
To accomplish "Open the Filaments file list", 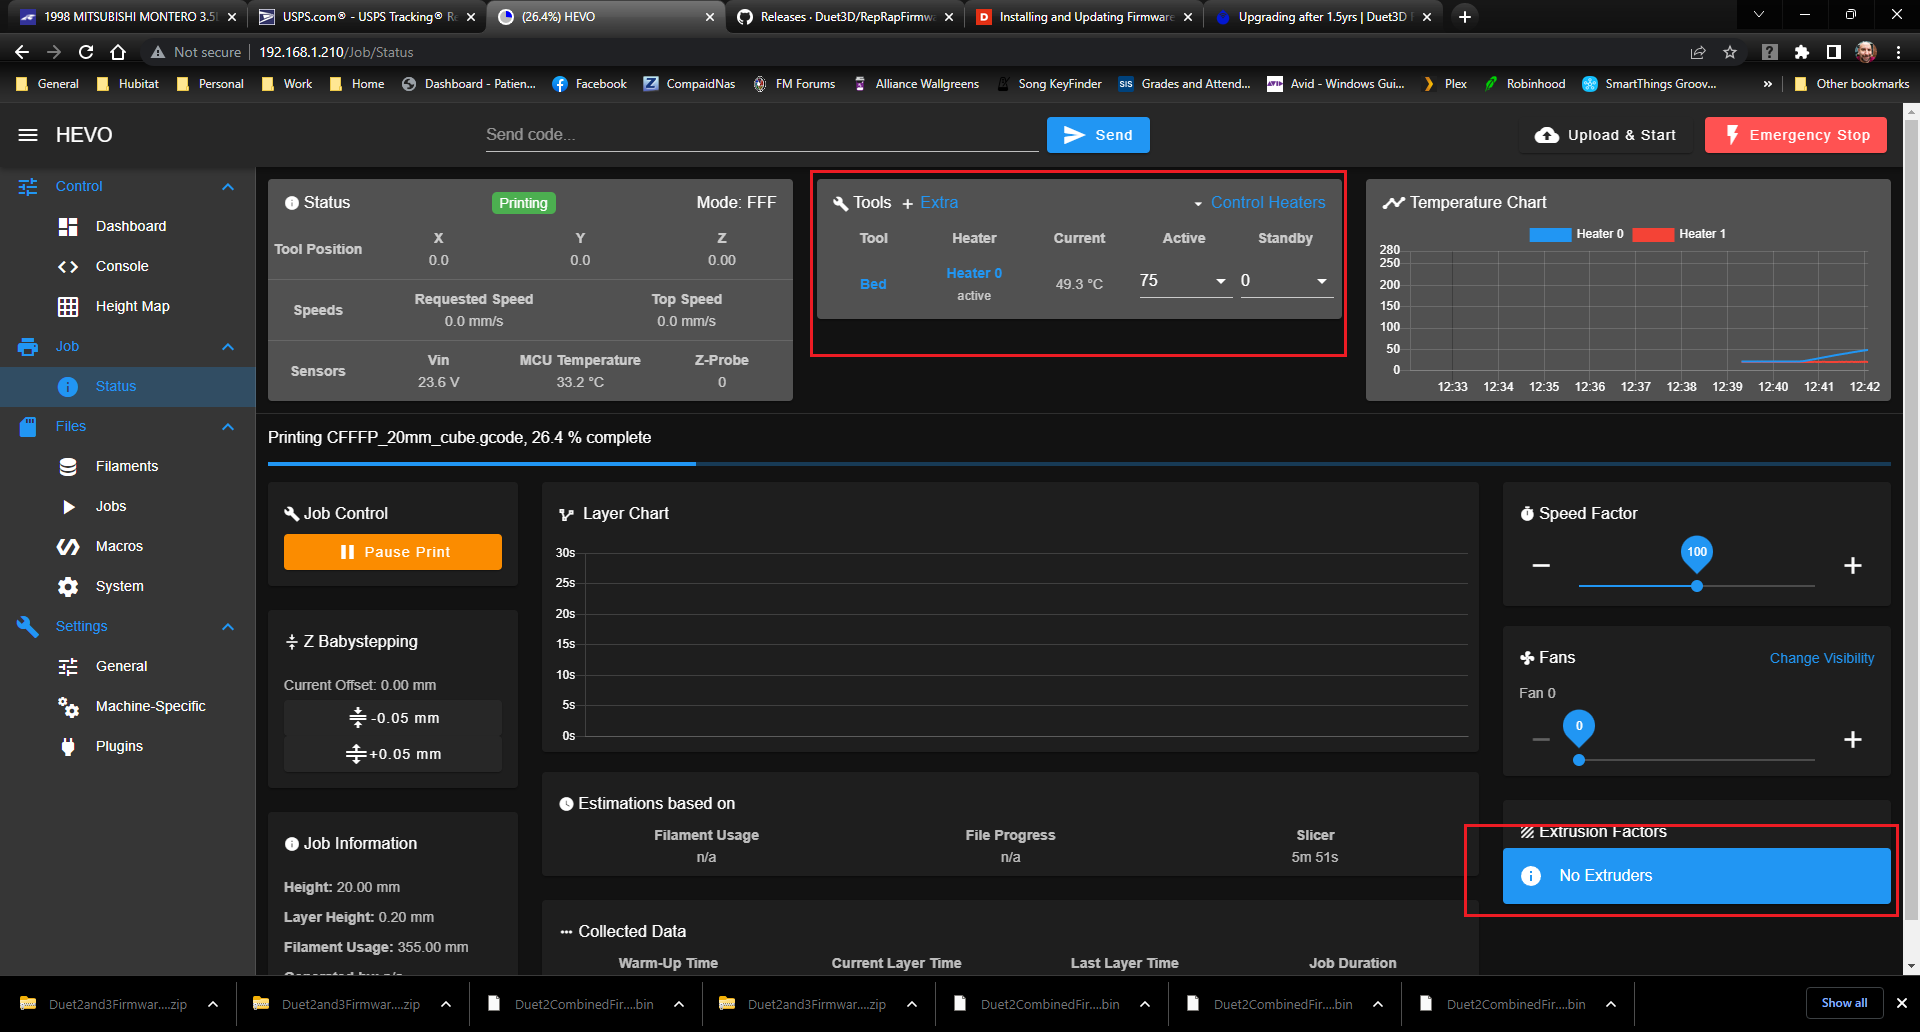I will point(128,466).
